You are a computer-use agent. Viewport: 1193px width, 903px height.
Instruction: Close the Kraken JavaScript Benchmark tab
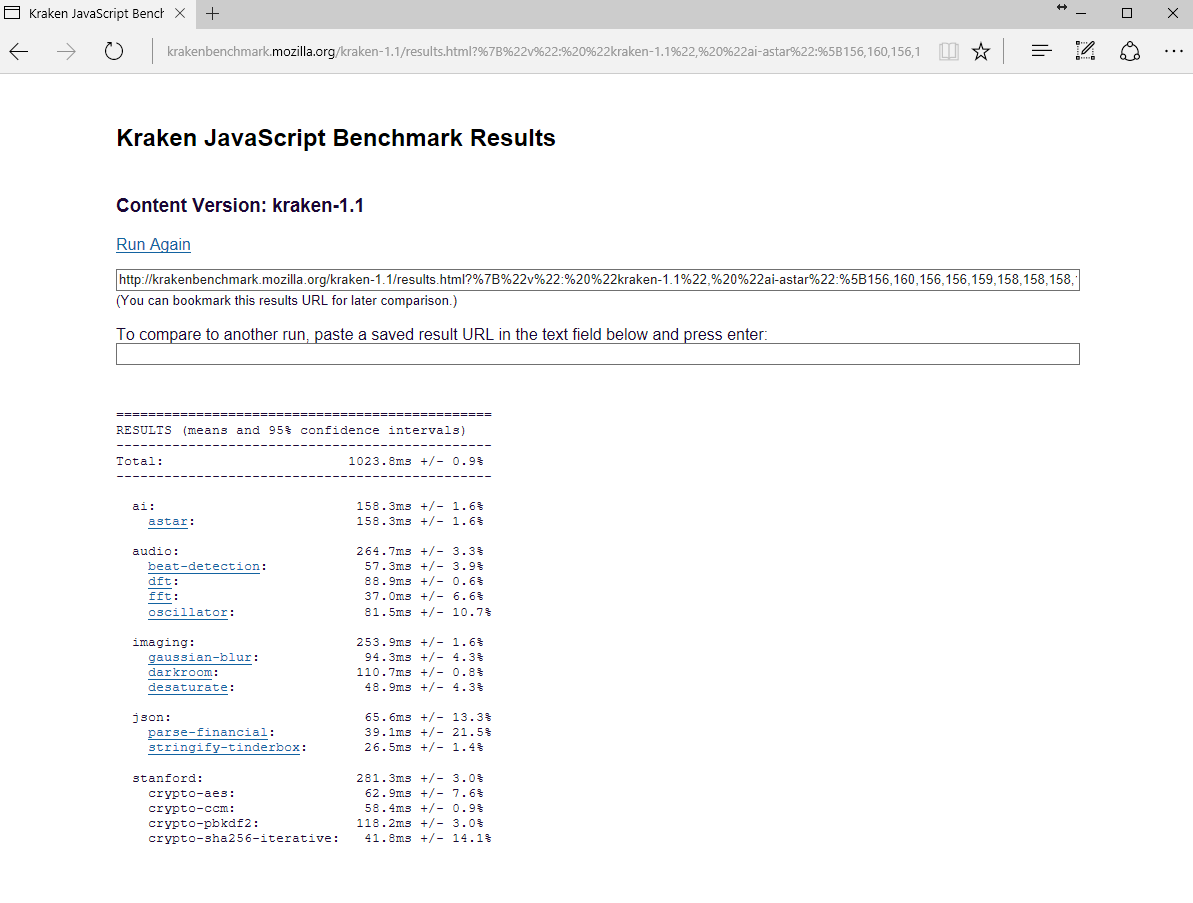(180, 14)
